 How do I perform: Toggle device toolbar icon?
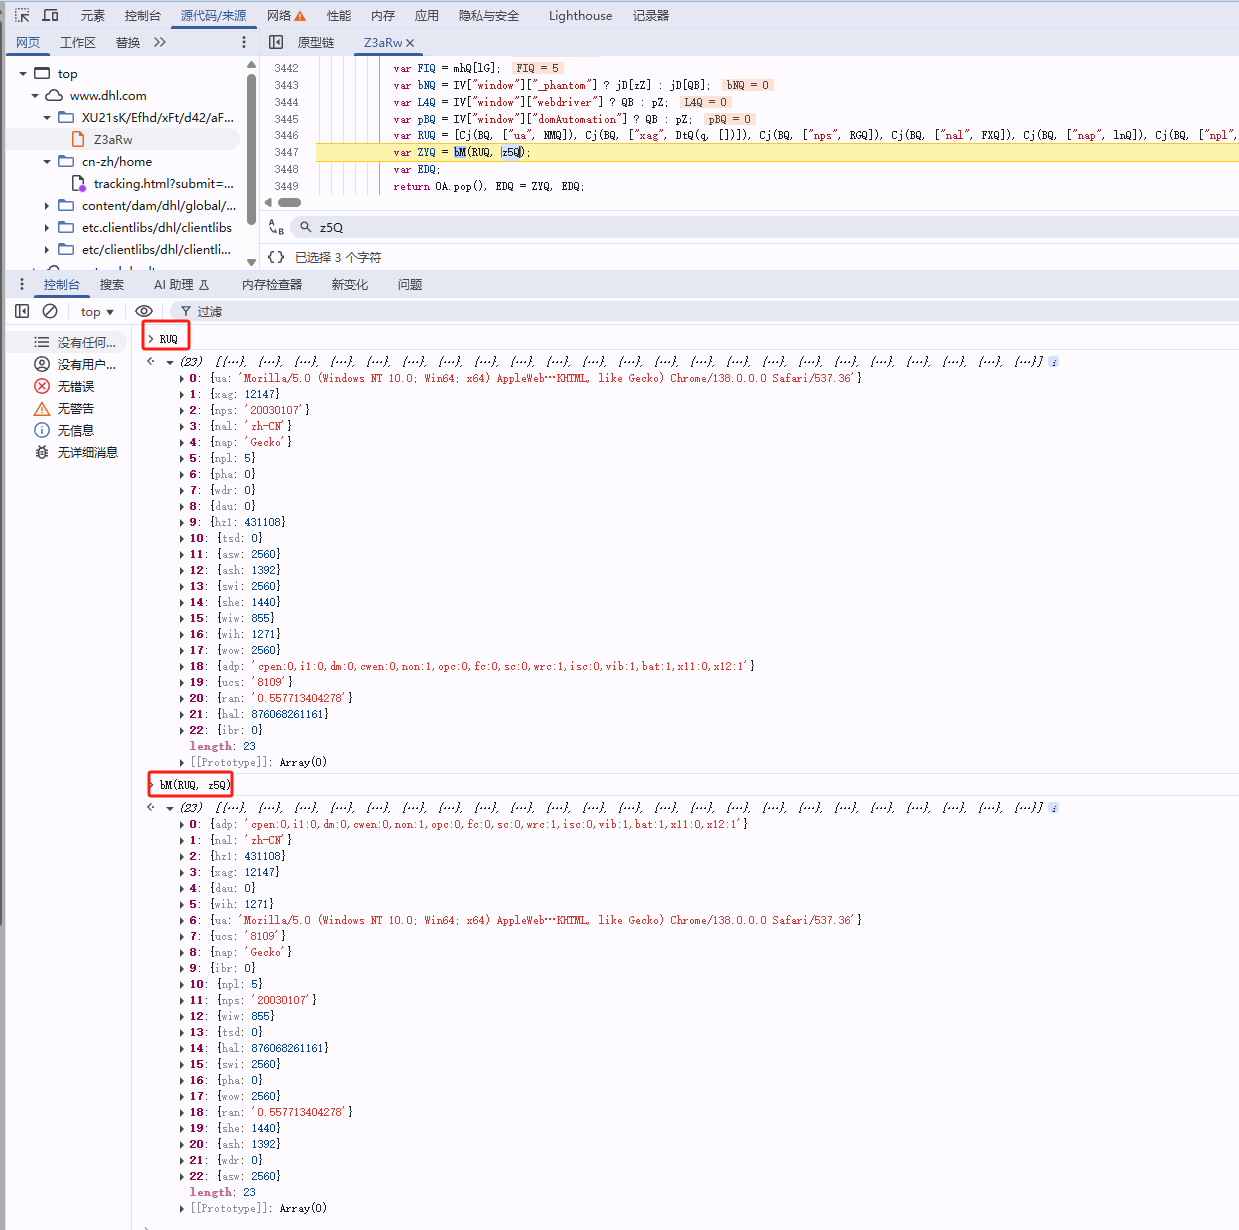[x=50, y=15]
